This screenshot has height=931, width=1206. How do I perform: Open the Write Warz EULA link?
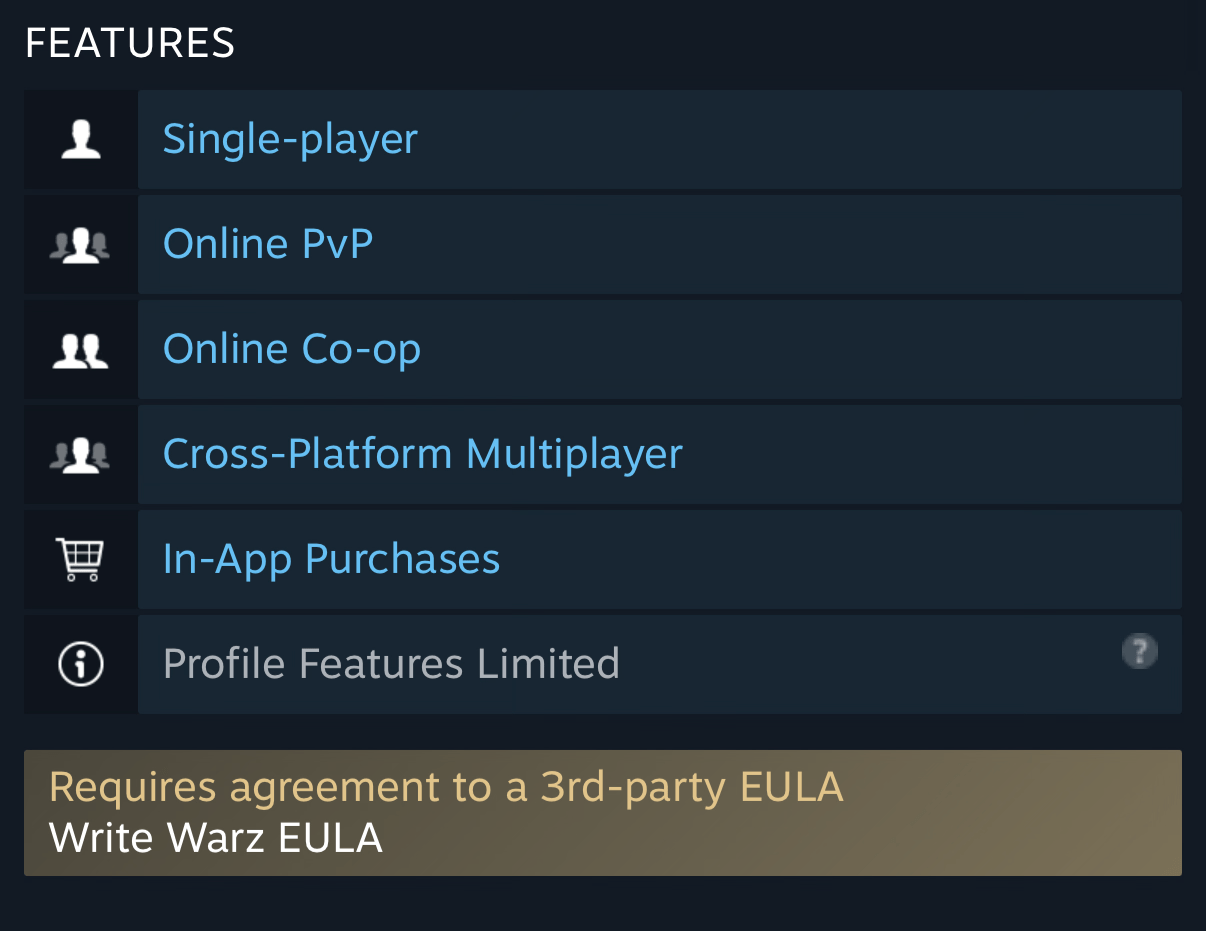click(x=216, y=838)
